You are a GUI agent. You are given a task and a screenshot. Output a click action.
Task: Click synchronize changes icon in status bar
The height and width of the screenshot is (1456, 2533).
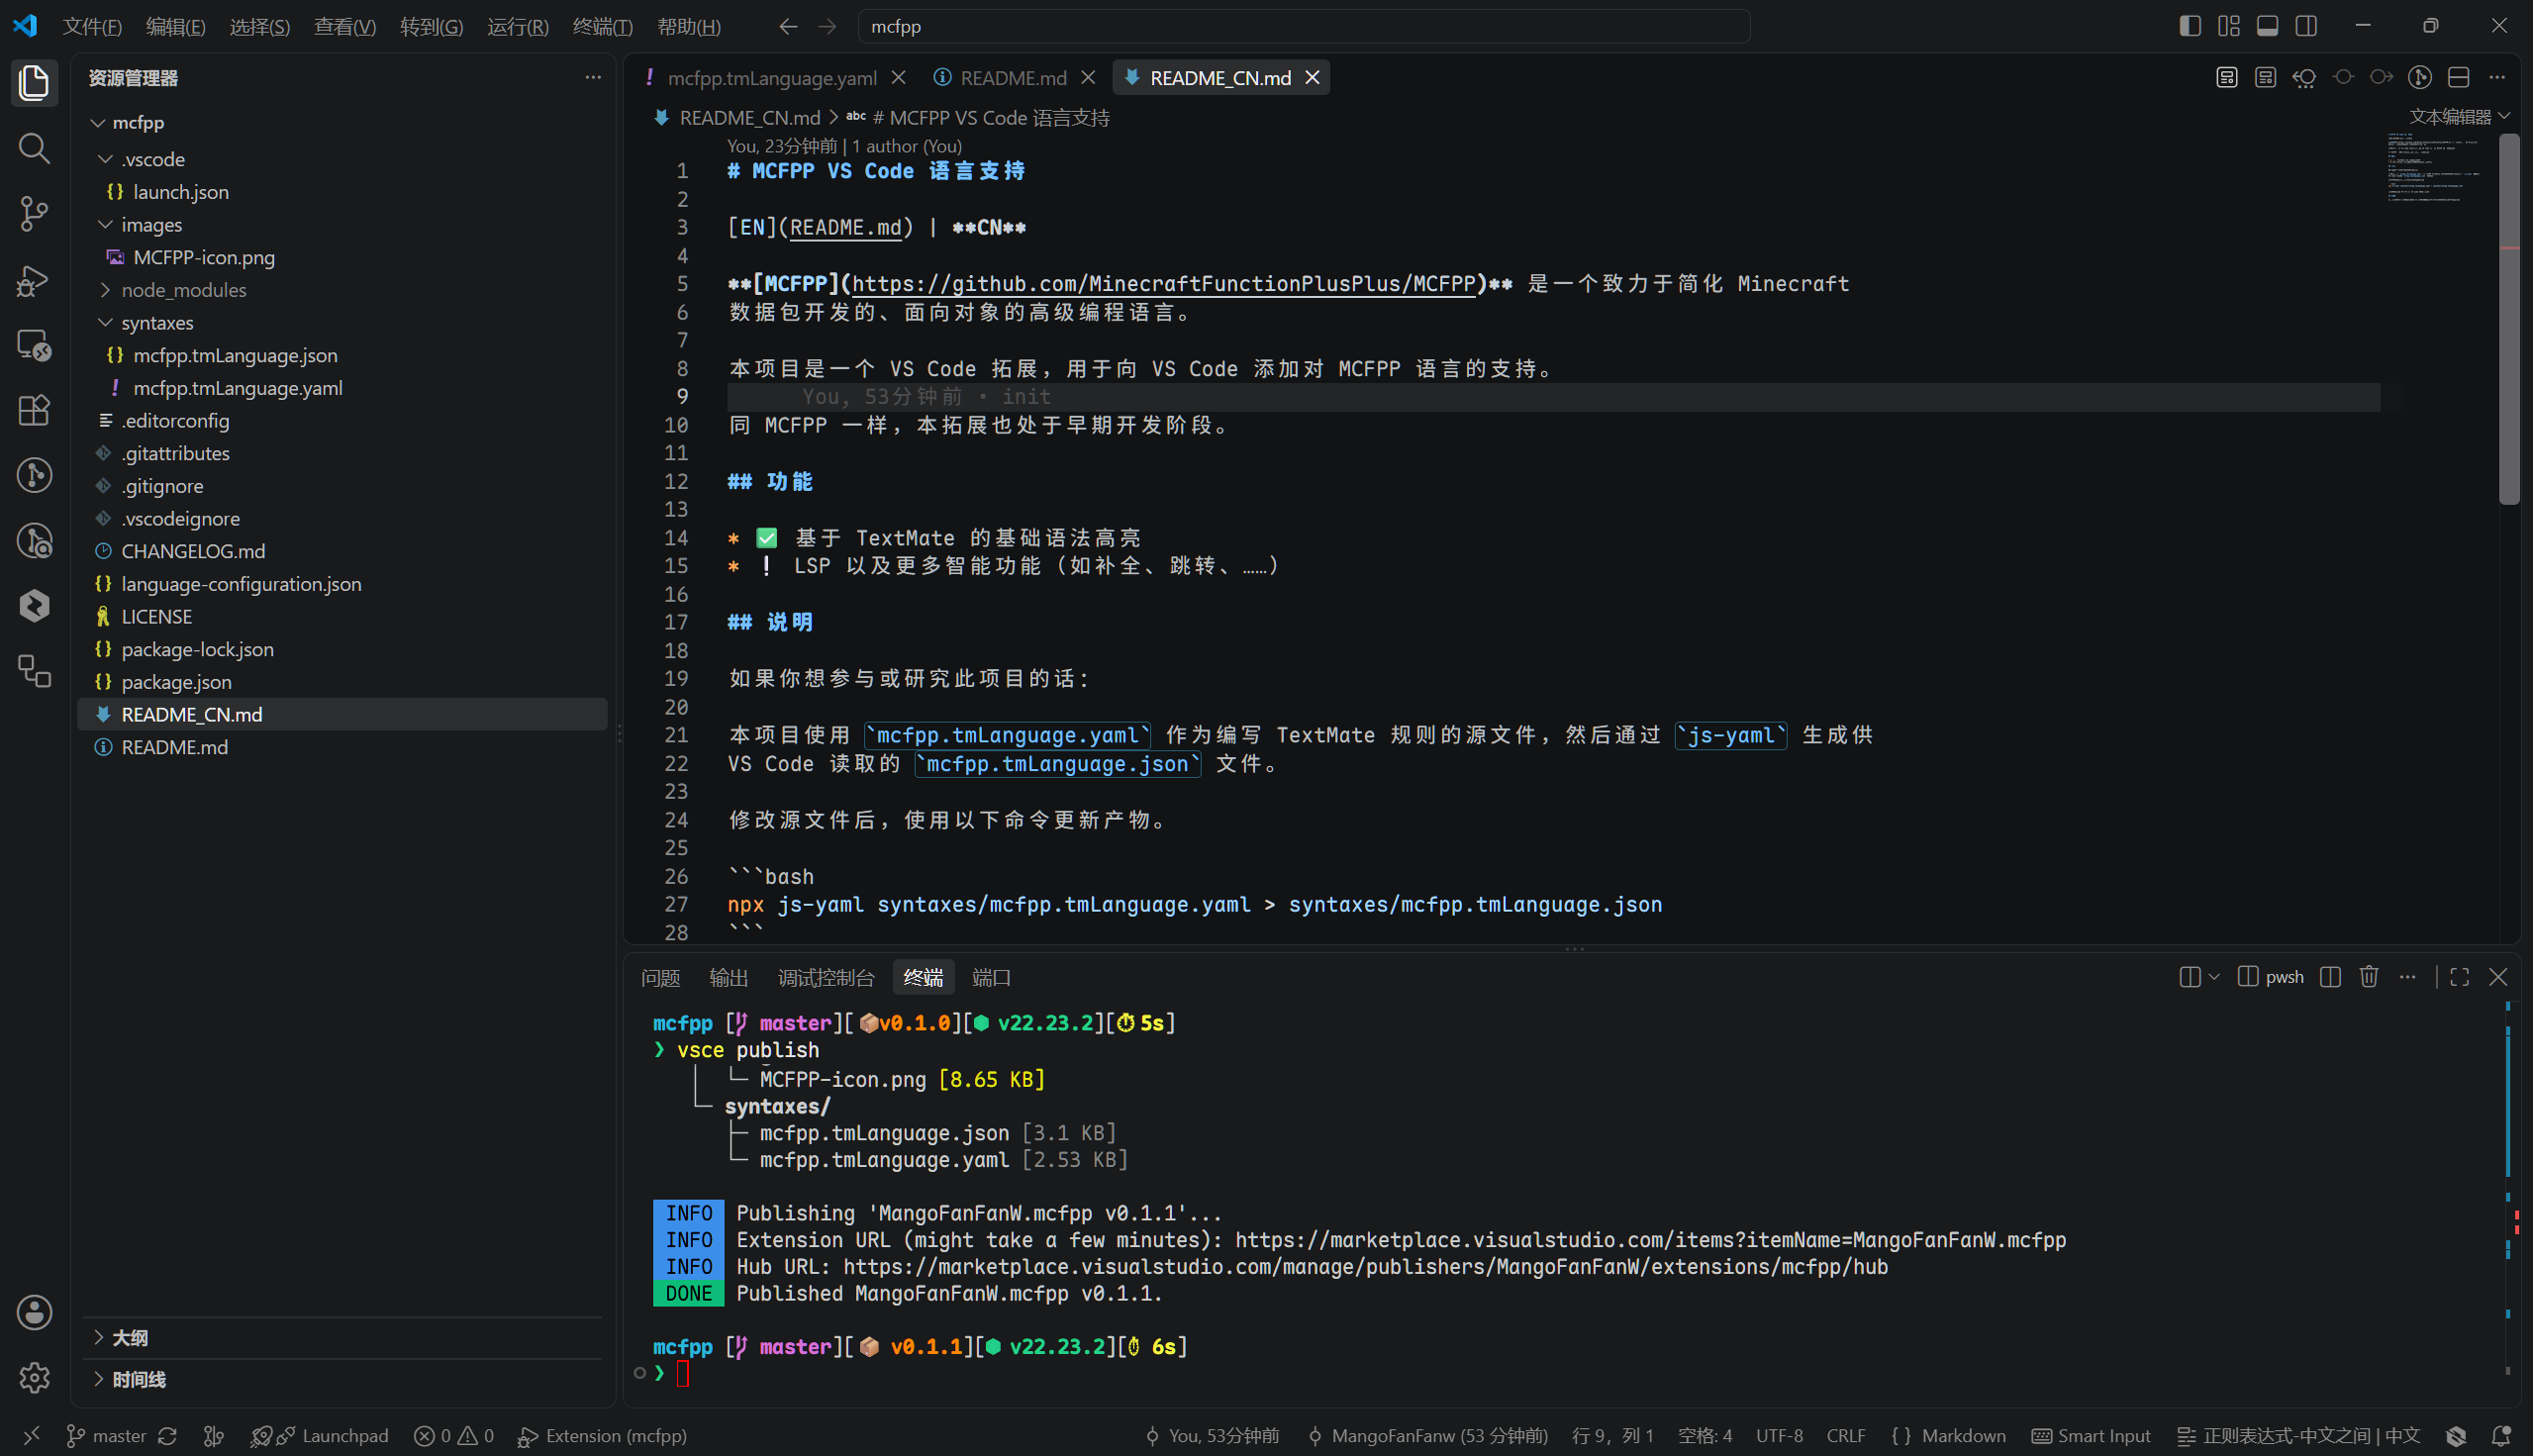[167, 1436]
